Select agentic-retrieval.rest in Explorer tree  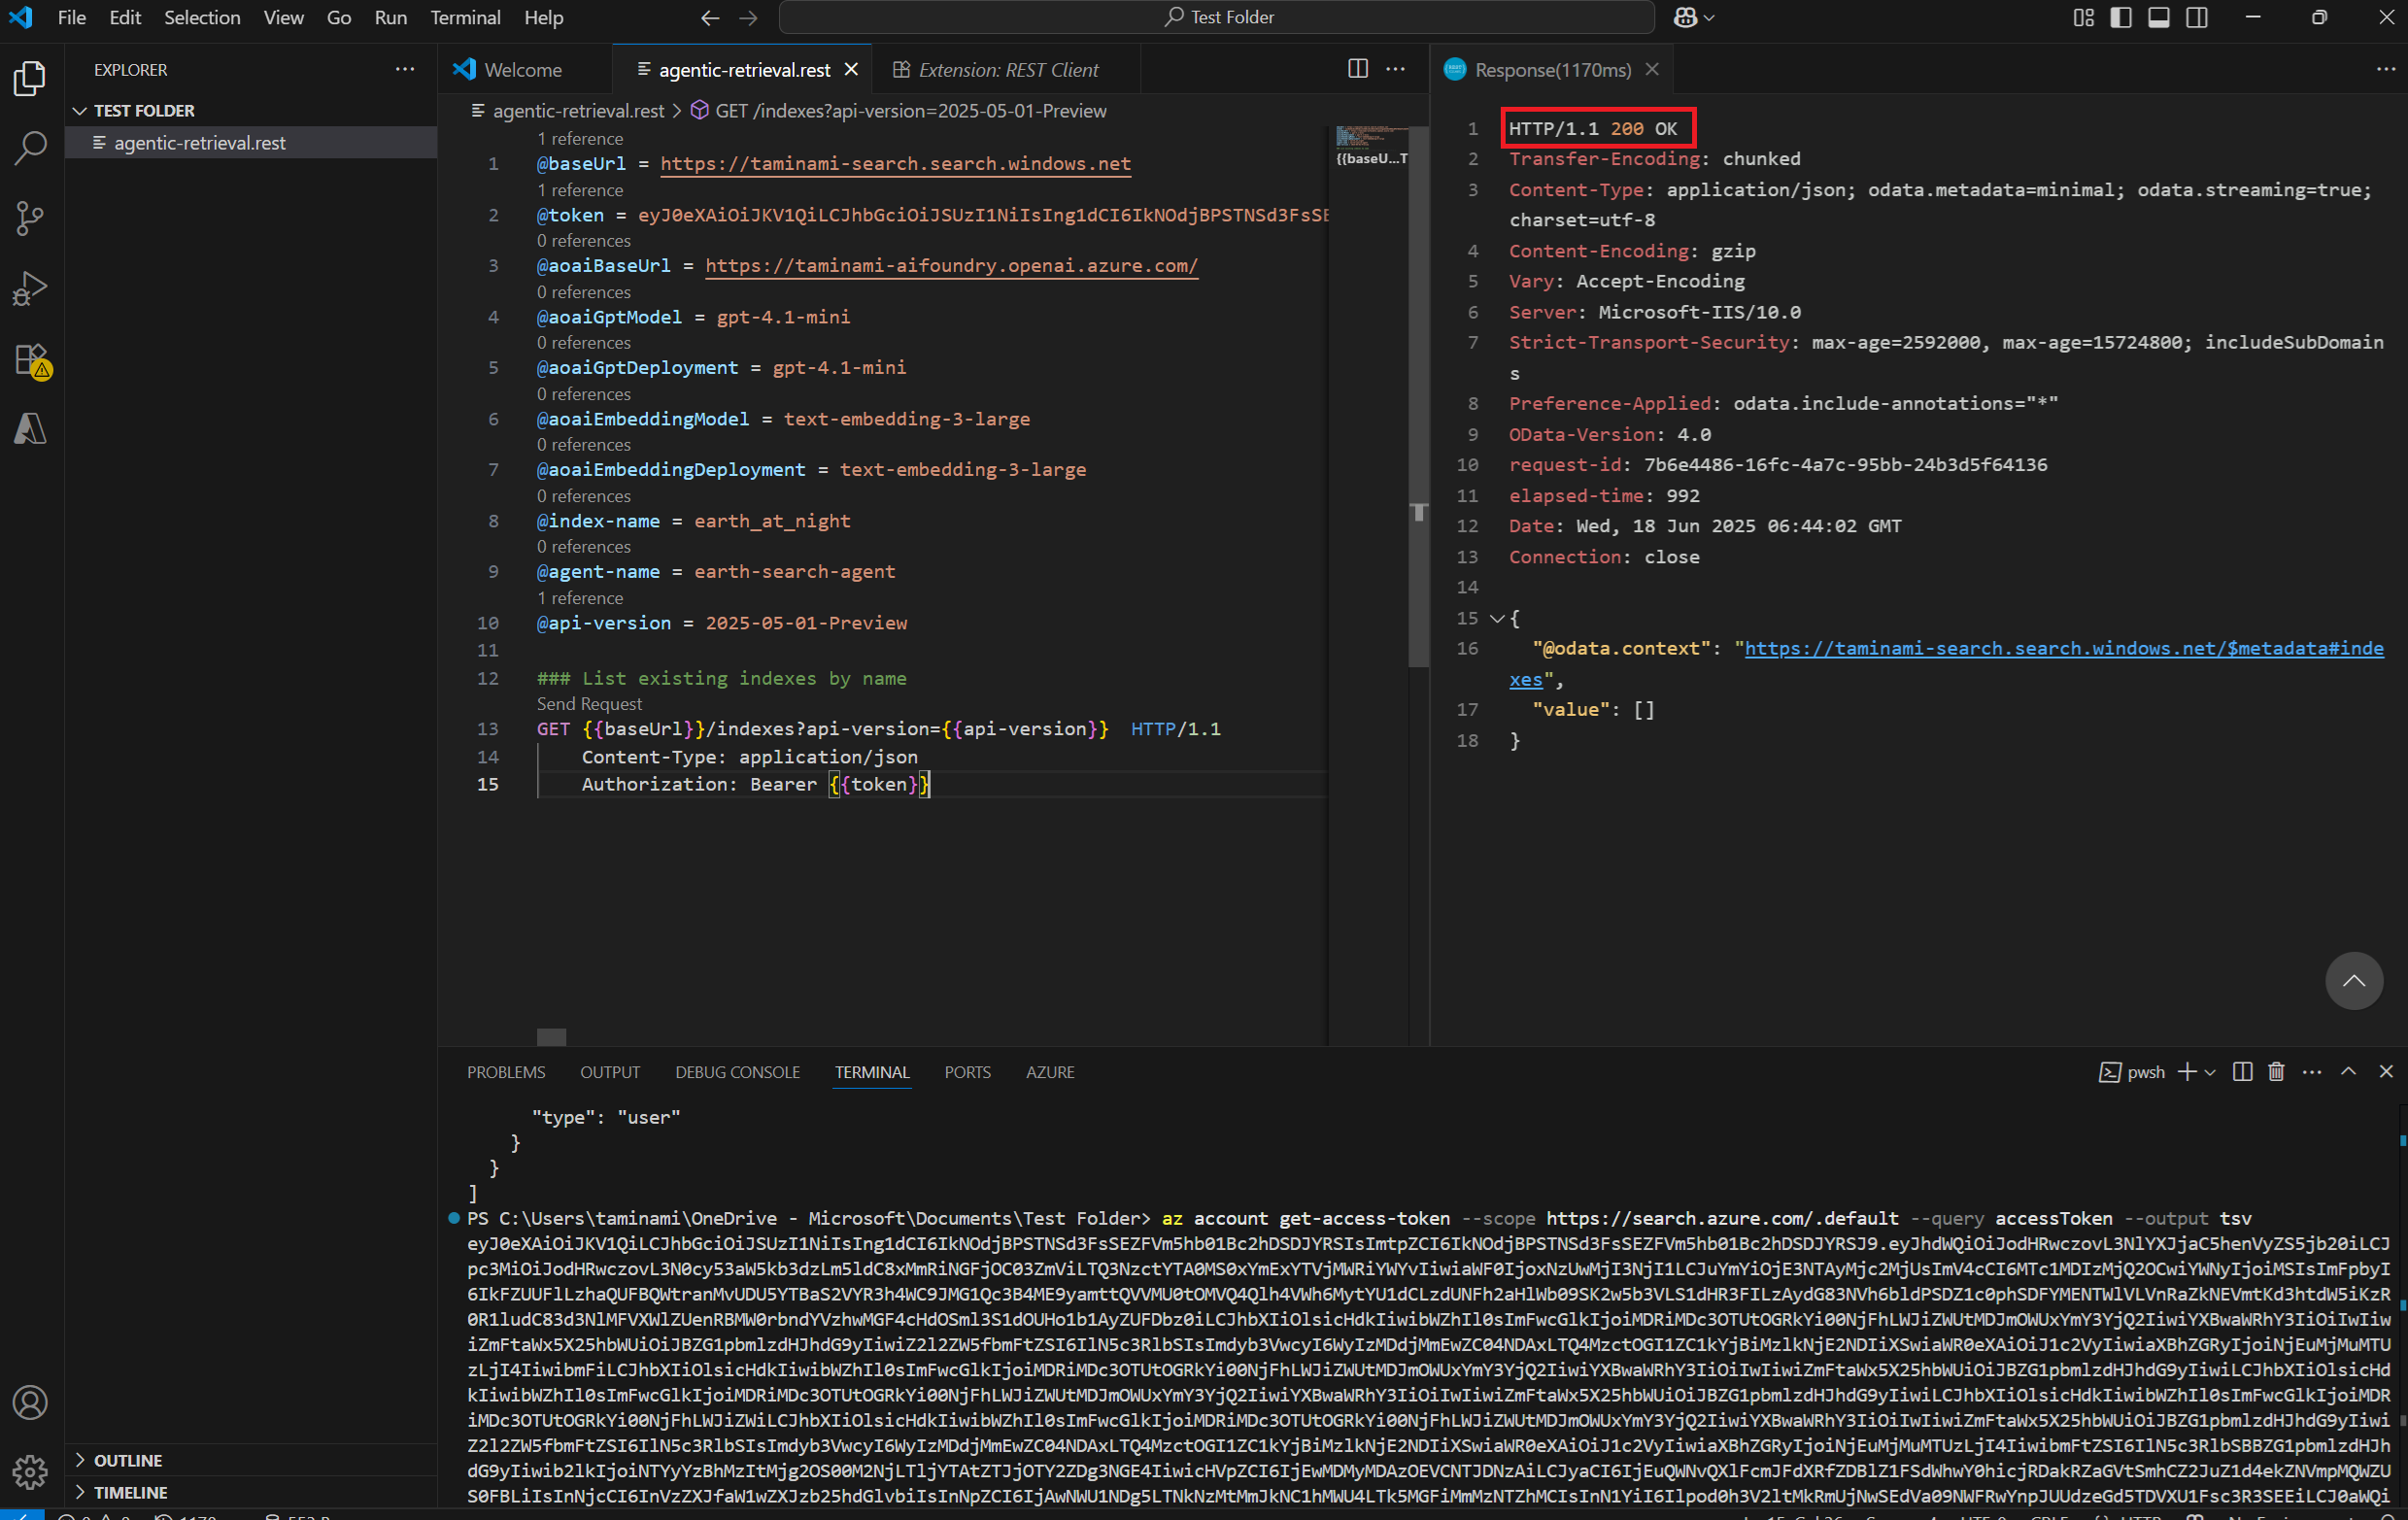point(251,143)
